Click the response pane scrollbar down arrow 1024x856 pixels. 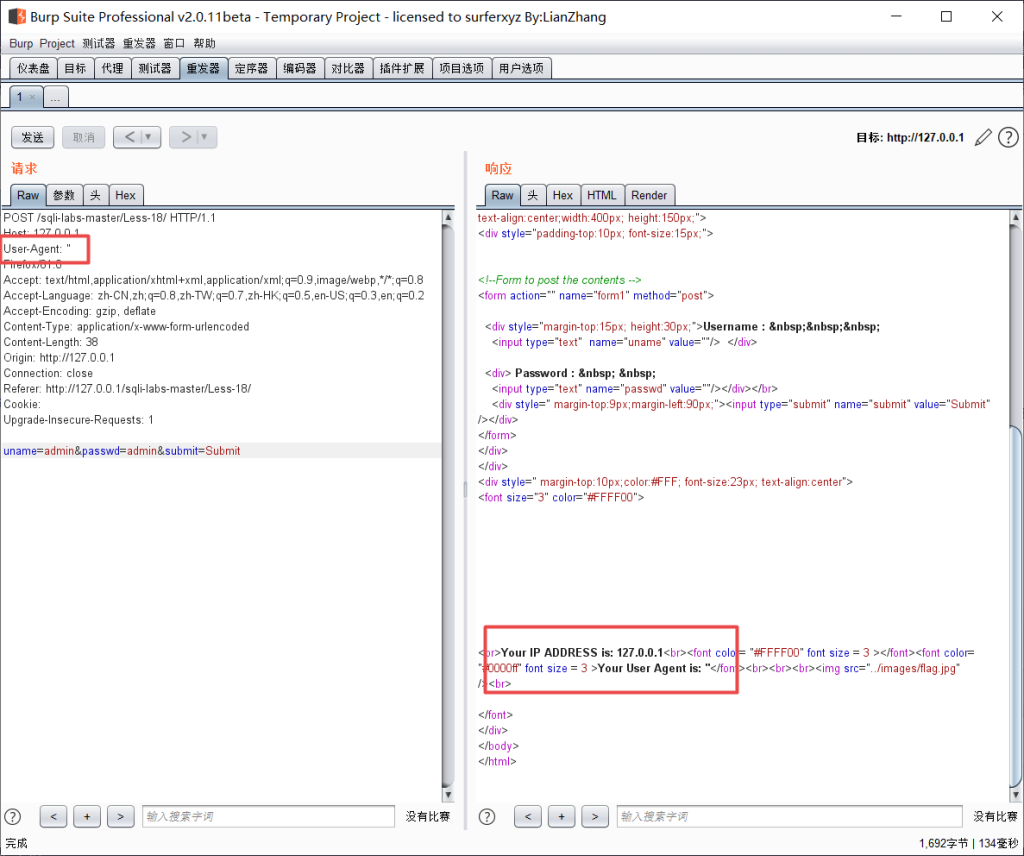click(x=1016, y=795)
